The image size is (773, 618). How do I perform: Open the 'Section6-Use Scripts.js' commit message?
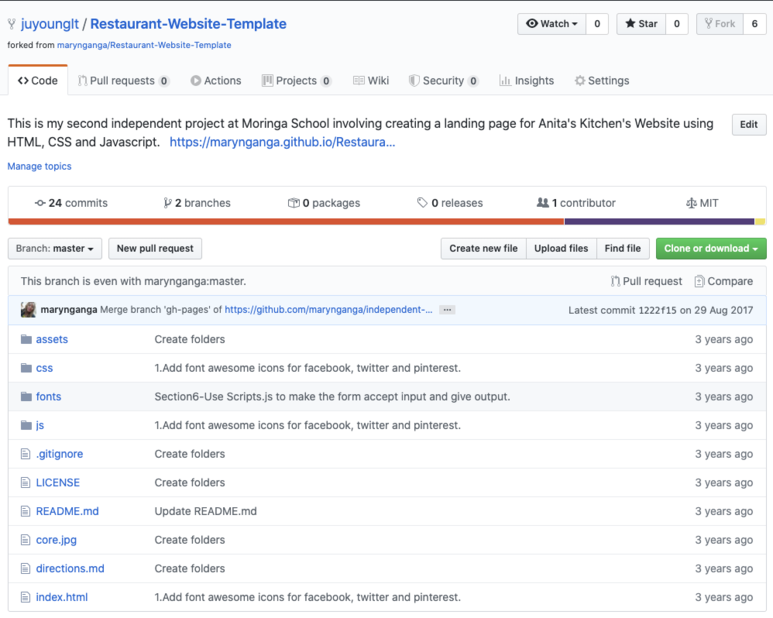[332, 396]
